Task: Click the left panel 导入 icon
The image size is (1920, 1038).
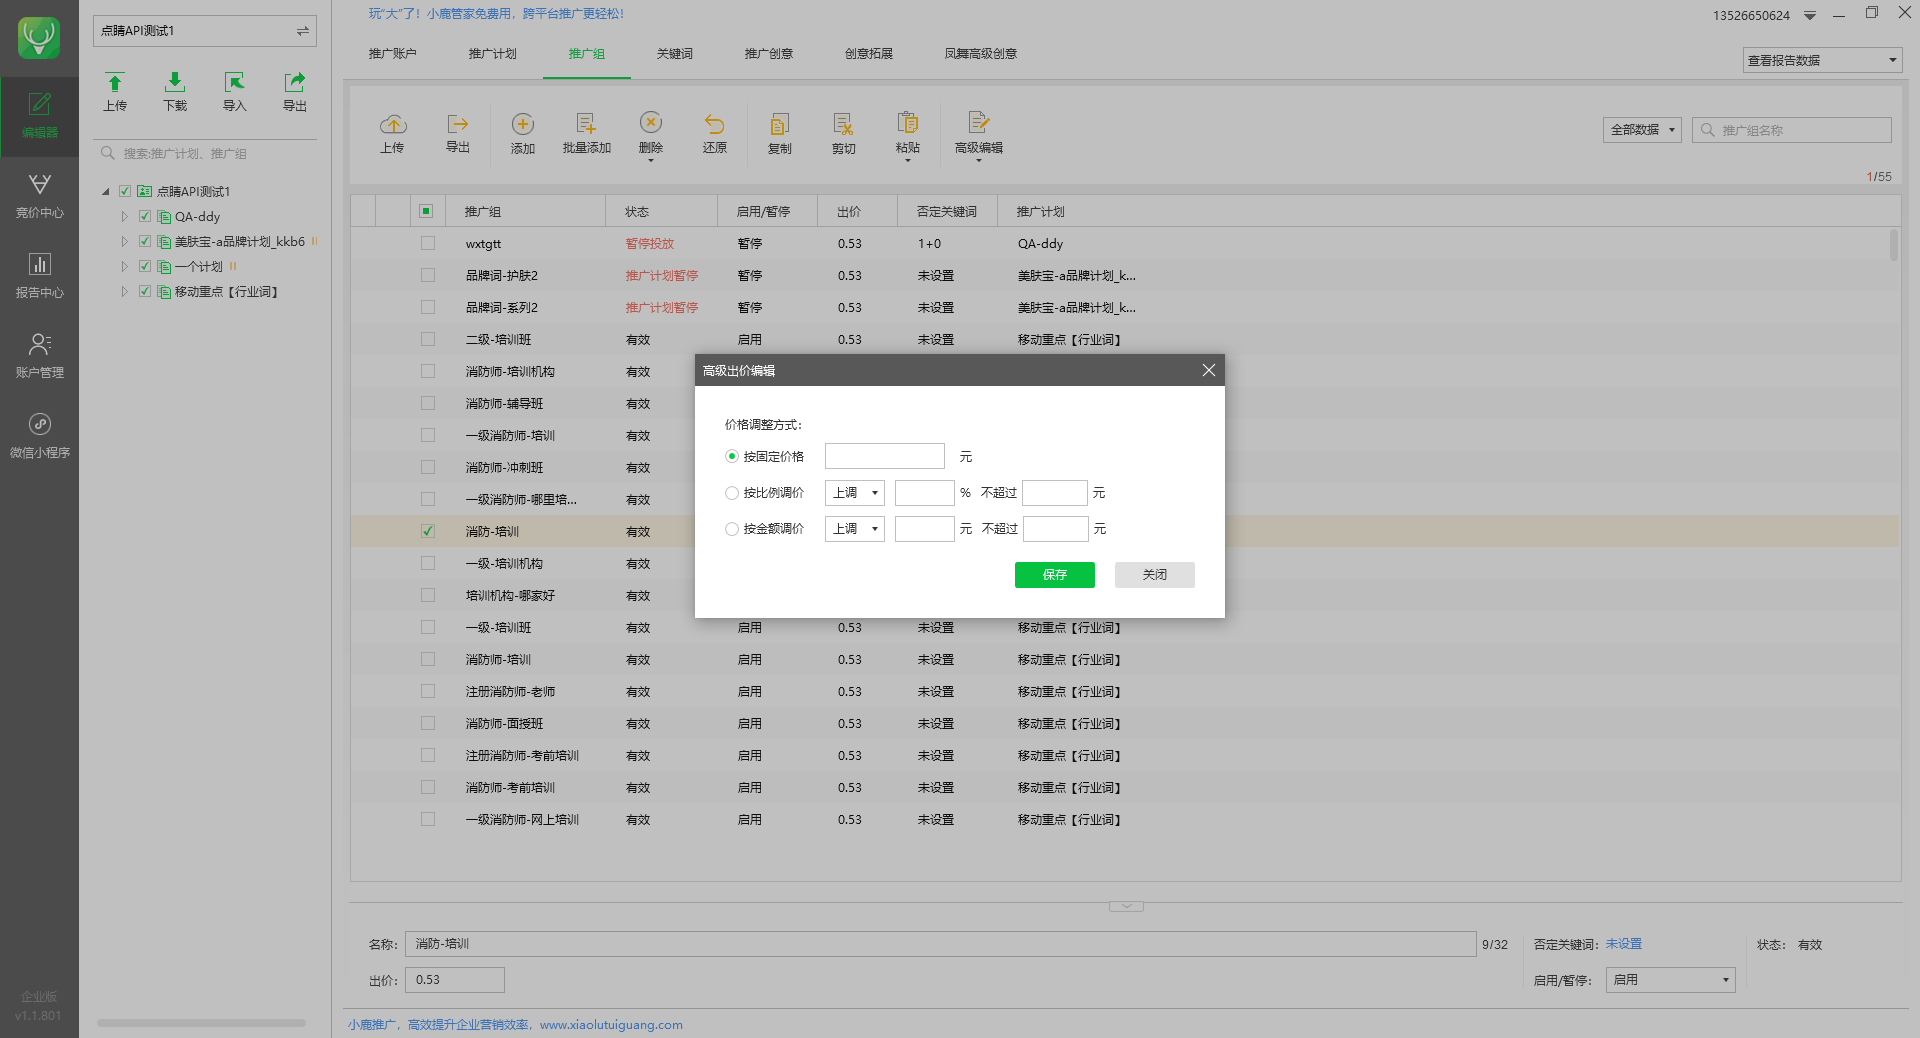Action: point(234,82)
